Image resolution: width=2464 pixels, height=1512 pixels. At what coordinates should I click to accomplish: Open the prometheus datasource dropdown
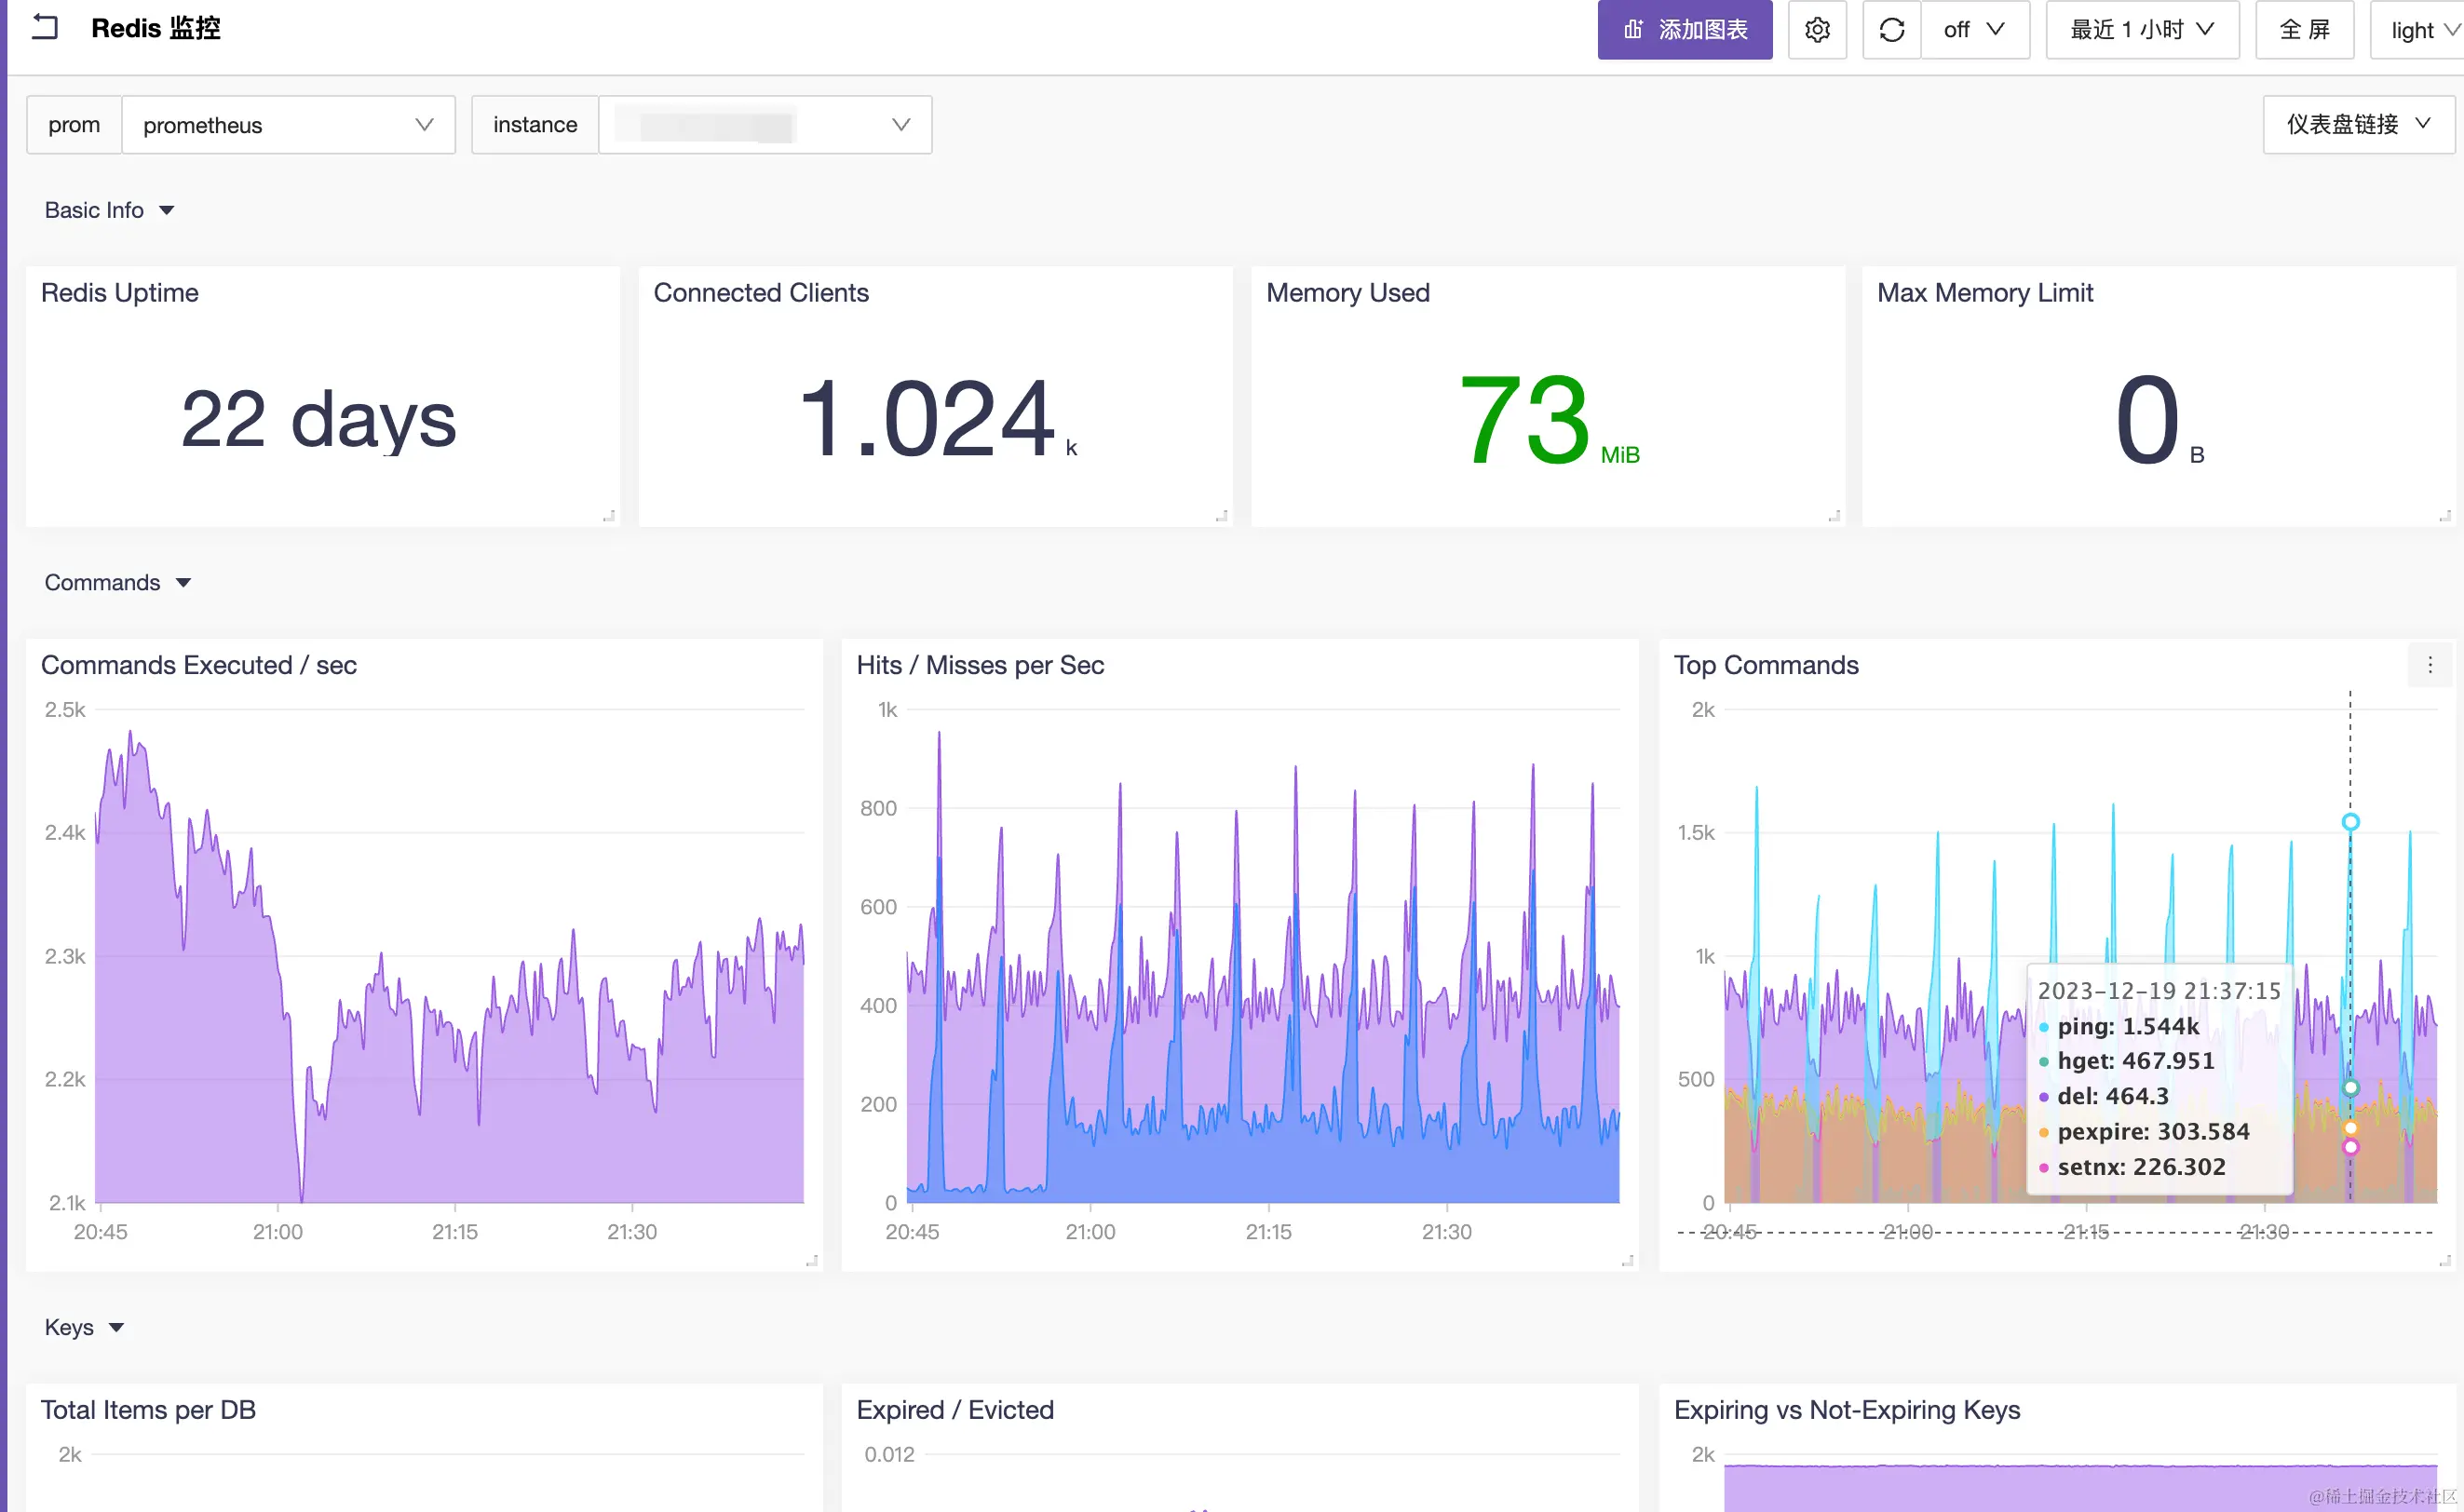pyautogui.click(x=288, y=125)
